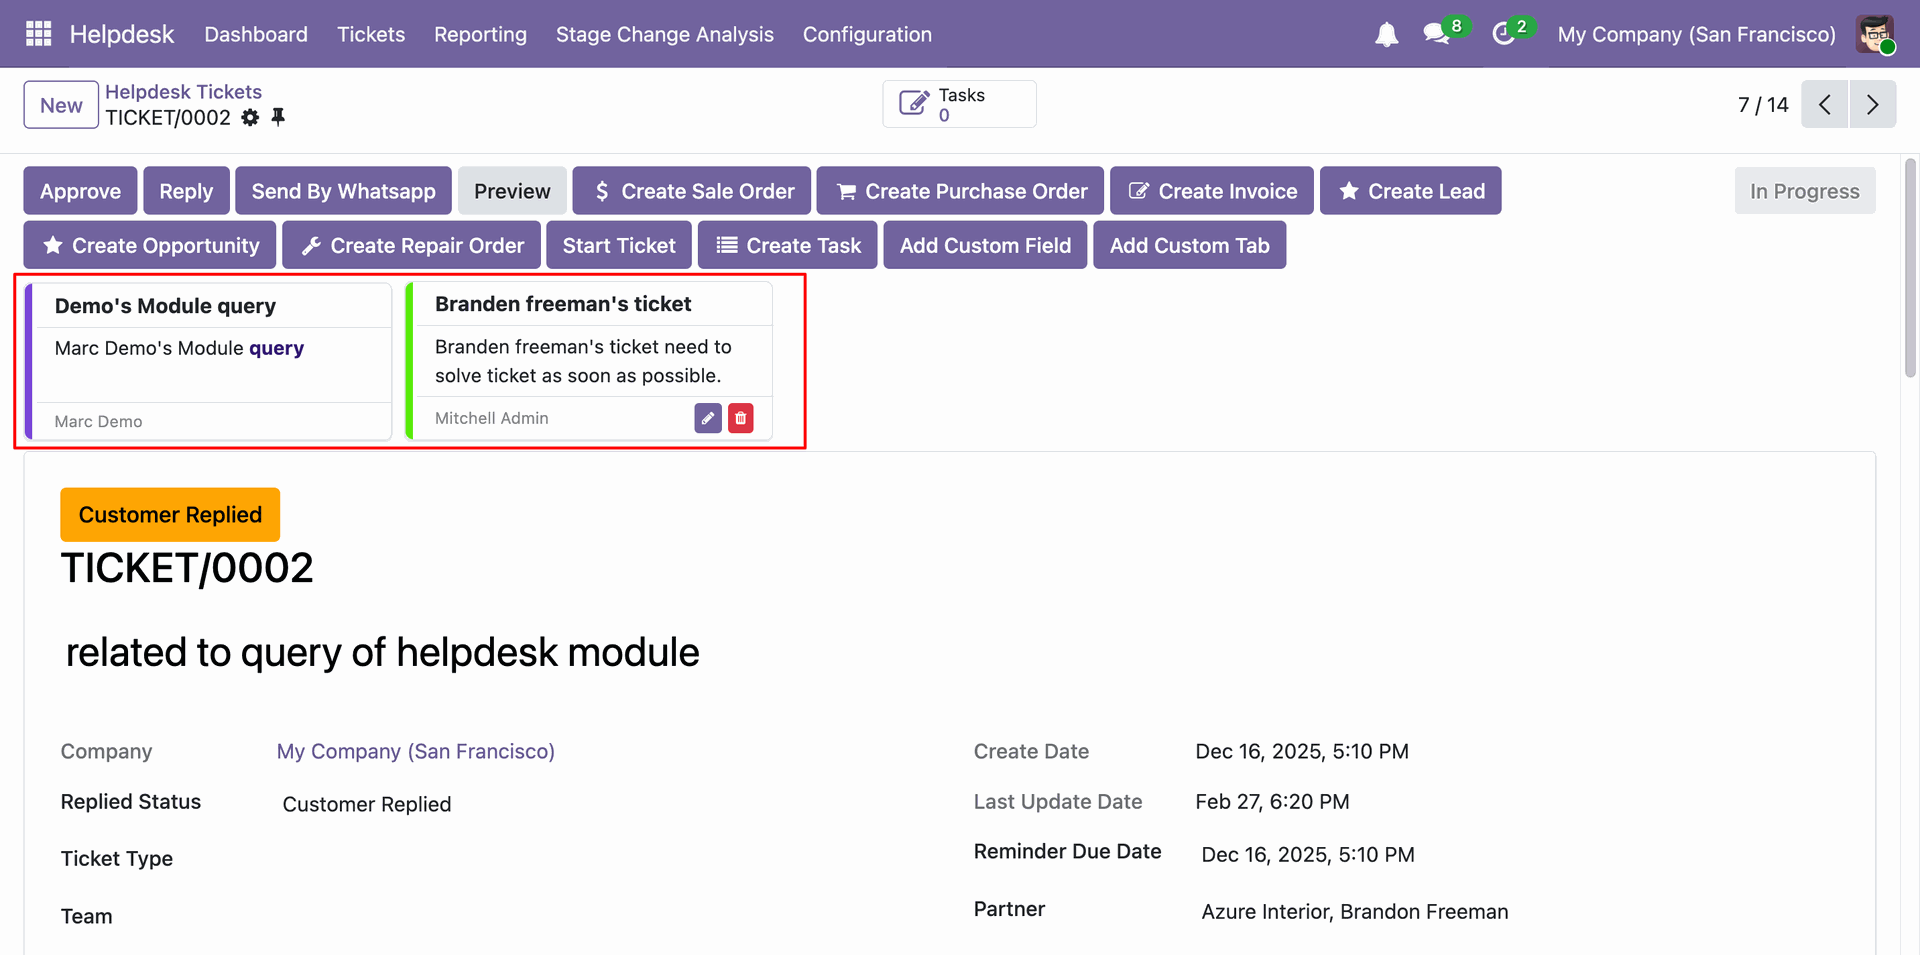The width and height of the screenshot is (1920, 955).
Task: Click the ticket settings gear icon
Action: point(251,118)
